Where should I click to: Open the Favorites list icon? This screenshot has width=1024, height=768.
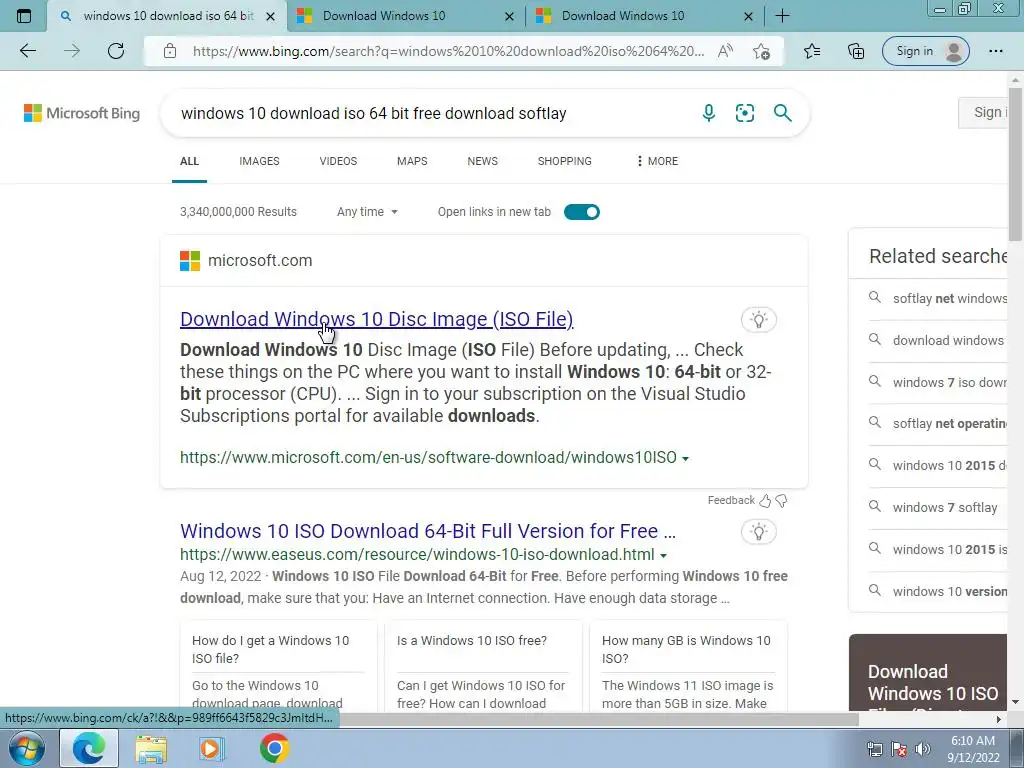coord(812,51)
